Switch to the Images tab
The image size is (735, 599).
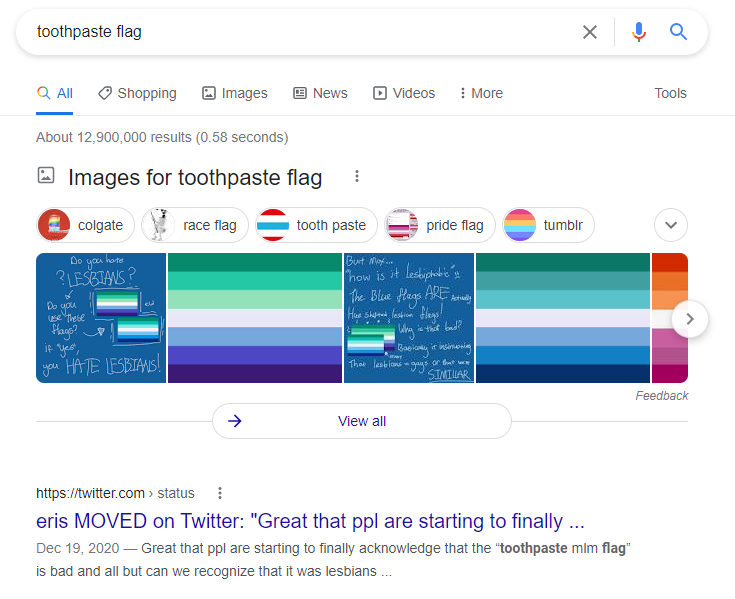(235, 93)
